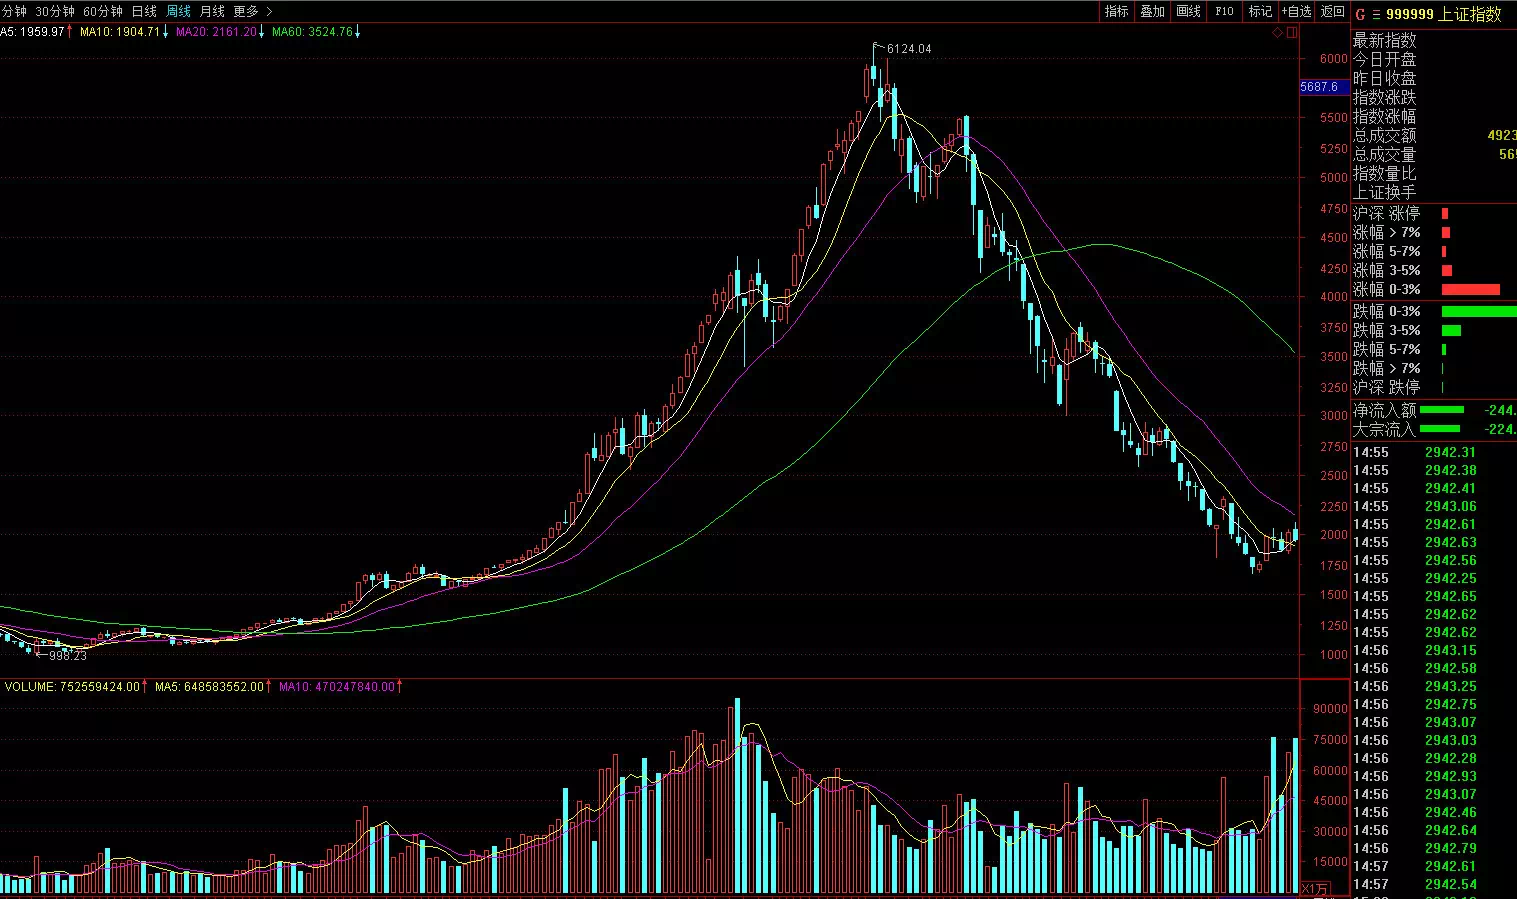Click the 涨幅 5-7% row label
The height and width of the screenshot is (899, 1517).
click(1387, 251)
